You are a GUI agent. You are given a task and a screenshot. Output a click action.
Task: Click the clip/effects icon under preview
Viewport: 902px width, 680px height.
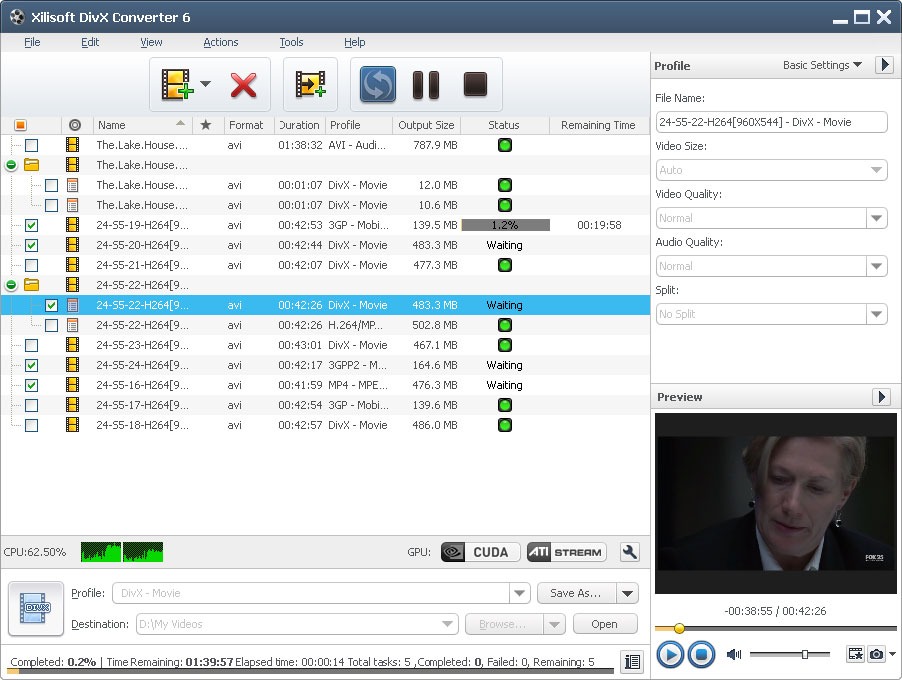pos(855,654)
